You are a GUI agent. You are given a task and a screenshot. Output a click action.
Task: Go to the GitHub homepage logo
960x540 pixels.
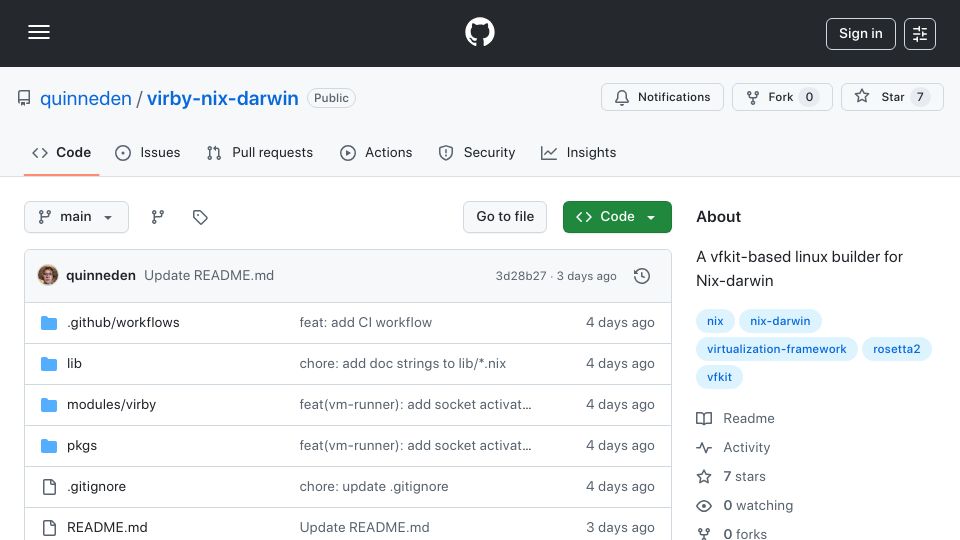(x=479, y=32)
